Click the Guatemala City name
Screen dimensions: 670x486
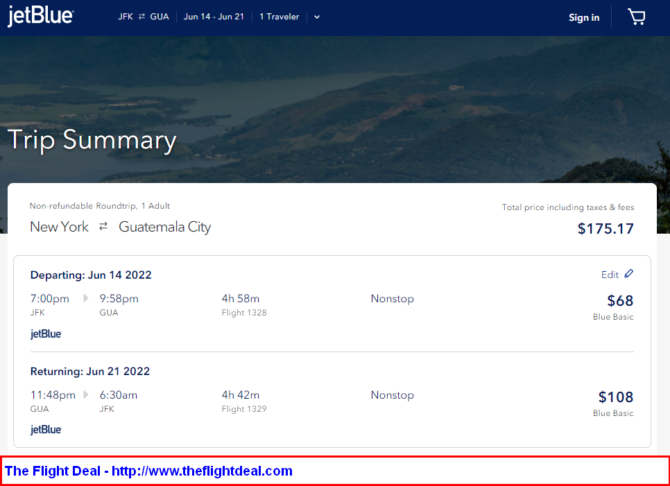click(x=165, y=227)
